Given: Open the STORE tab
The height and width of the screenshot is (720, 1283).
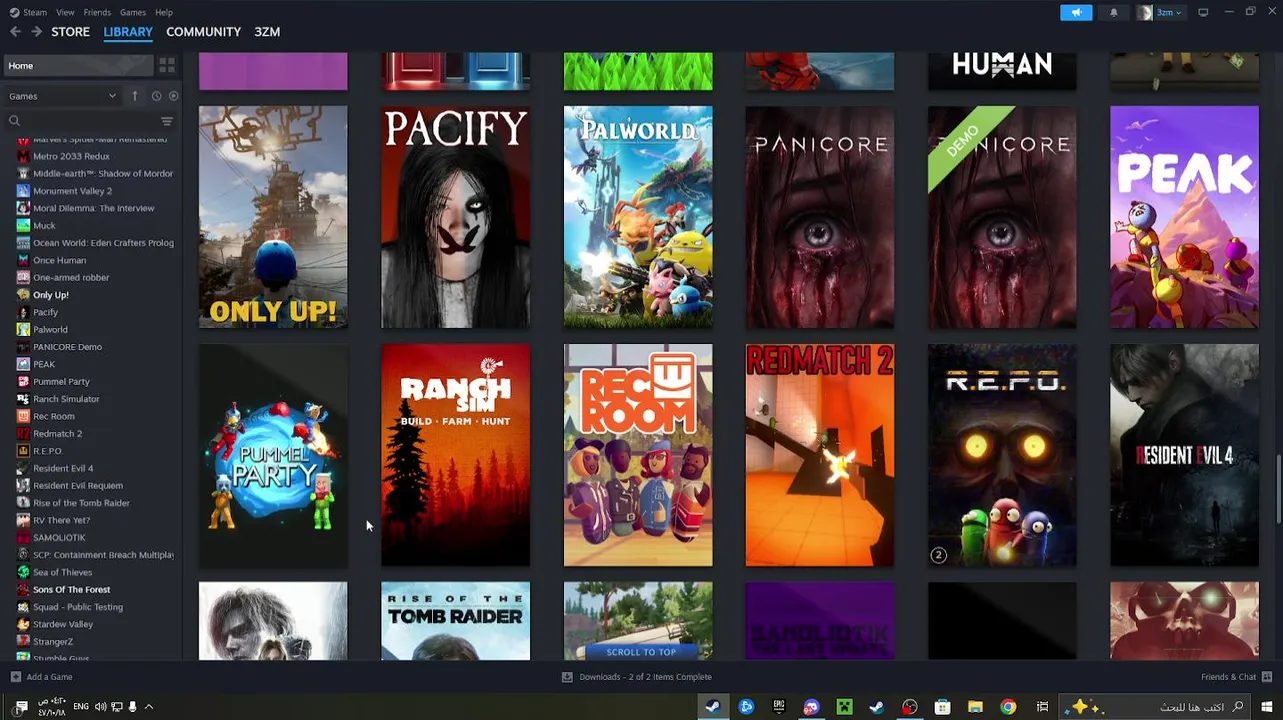Looking at the screenshot, I should (70, 32).
